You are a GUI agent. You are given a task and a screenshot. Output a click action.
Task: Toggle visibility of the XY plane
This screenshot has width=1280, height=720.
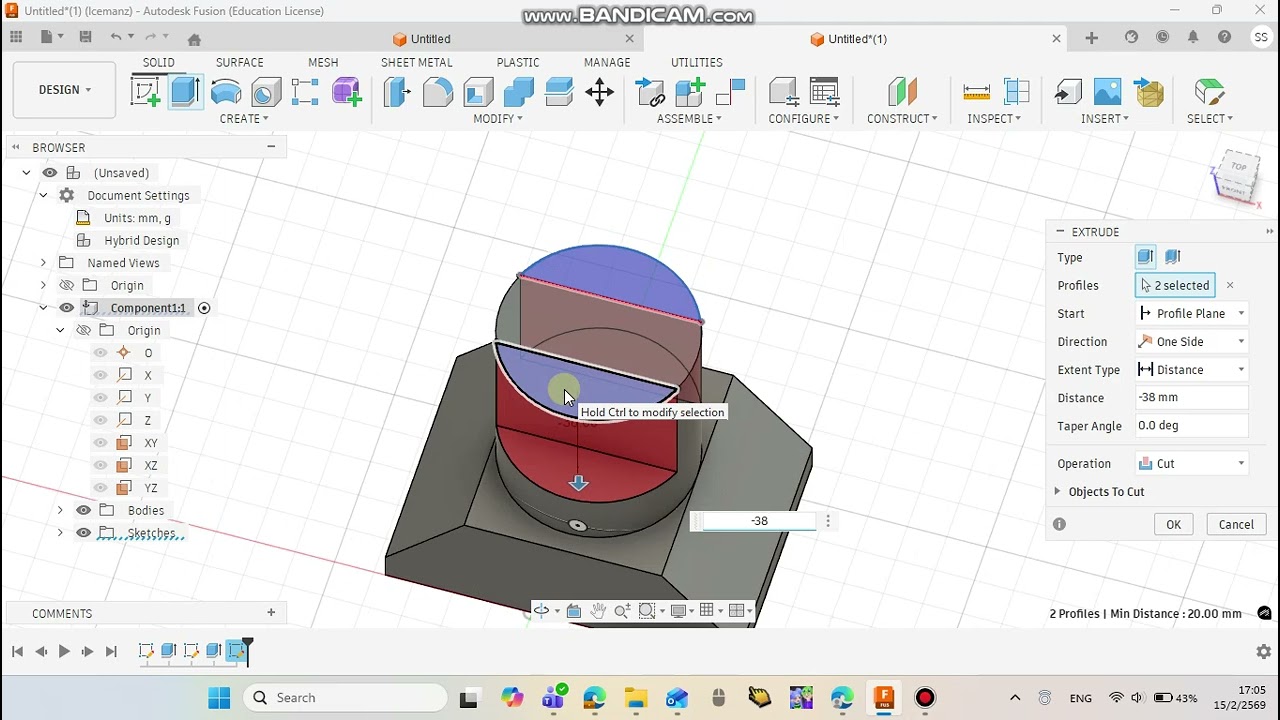(100, 443)
